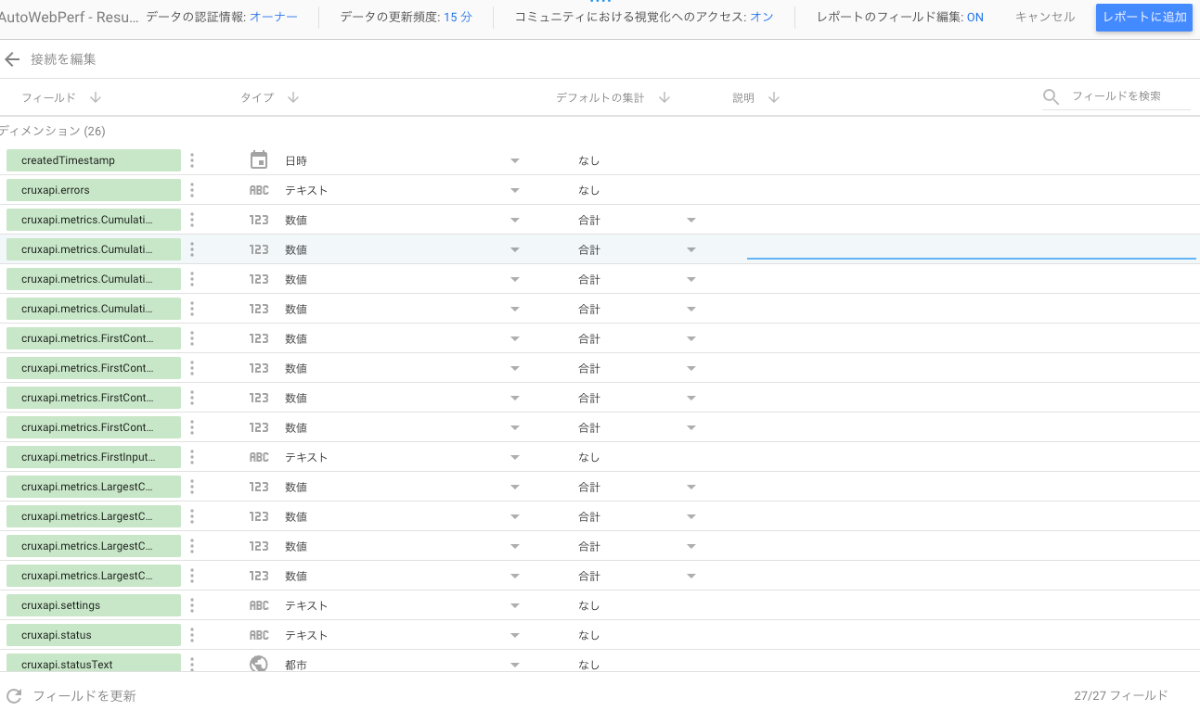Click the 接続を編集 label
This screenshot has height=711, width=1200.
pyautogui.click(x=63, y=60)
